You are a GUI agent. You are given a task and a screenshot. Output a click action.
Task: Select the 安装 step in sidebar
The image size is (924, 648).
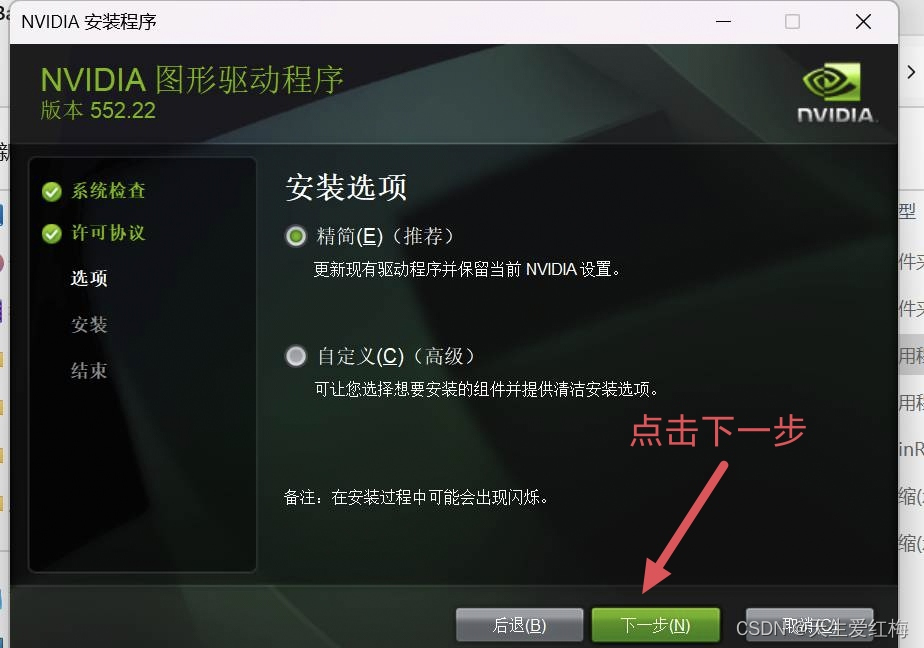coord(89,325)
